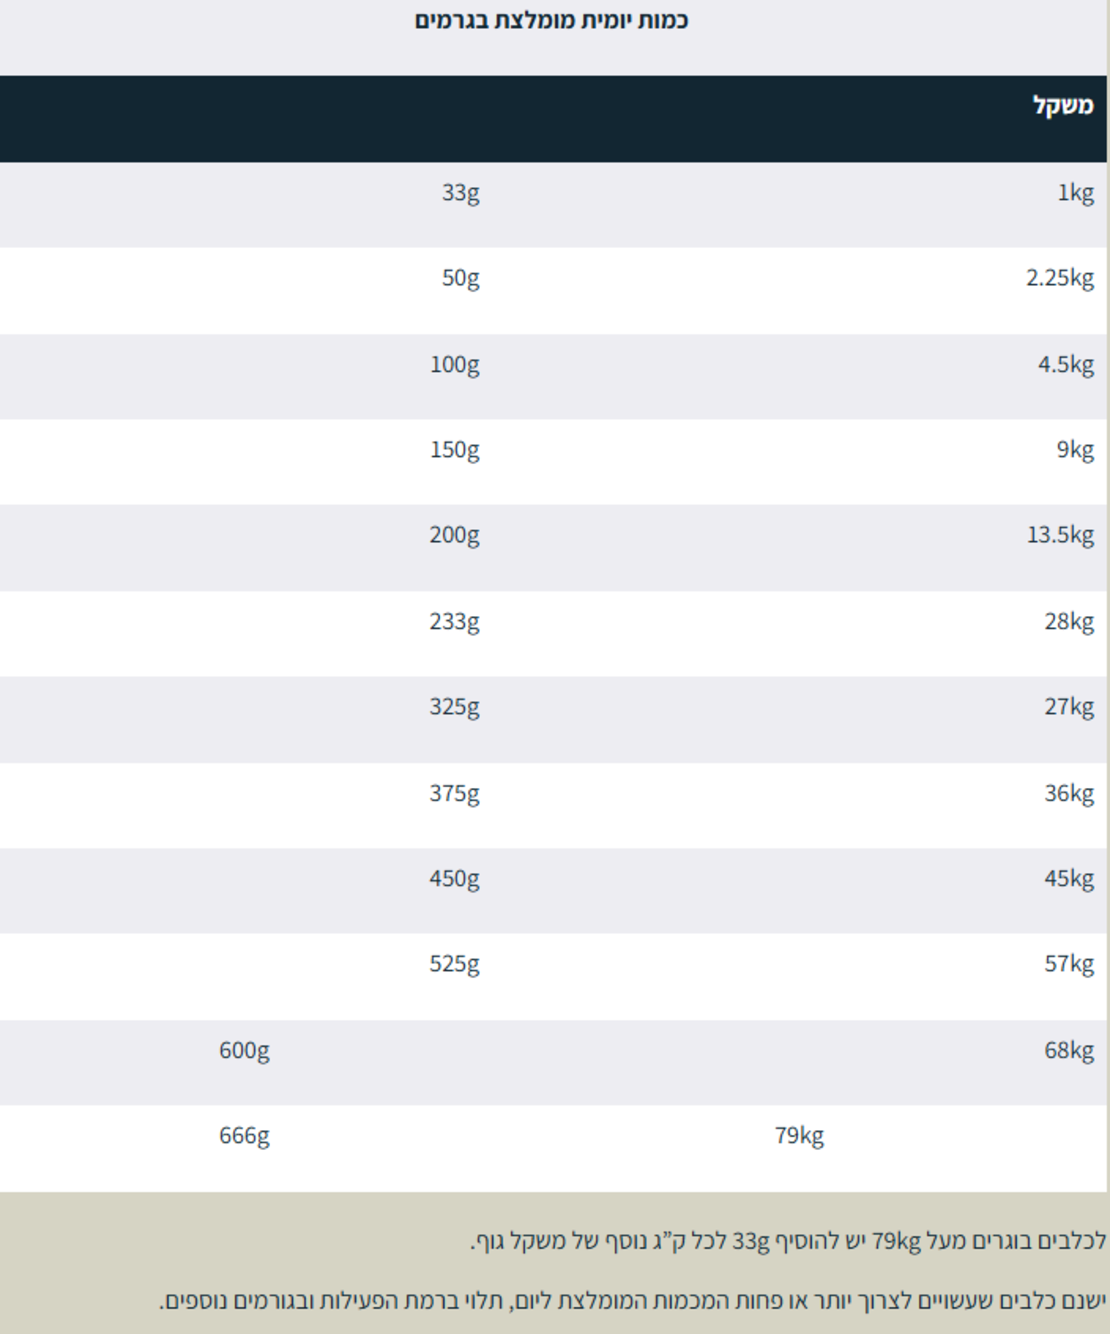Select the 2.25kg weight cell

tap(1060, 279)
